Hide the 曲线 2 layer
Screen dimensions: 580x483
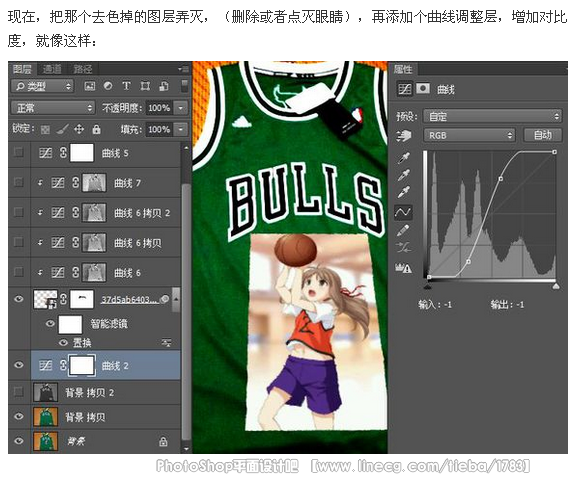pyautogui.click(x=18, y=365)
